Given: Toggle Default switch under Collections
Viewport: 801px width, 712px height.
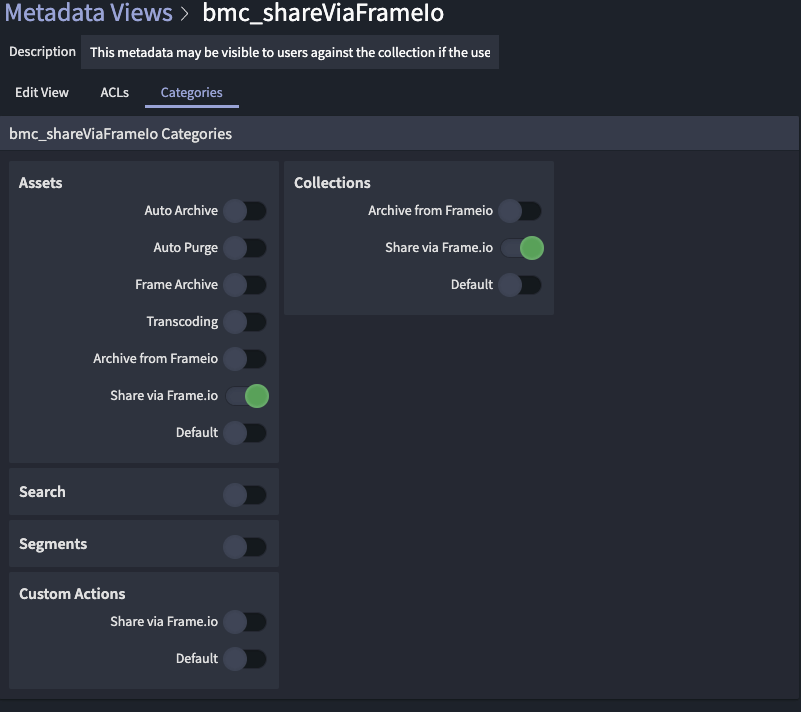Looking at the screenshot, I should (x=520, y=285).
